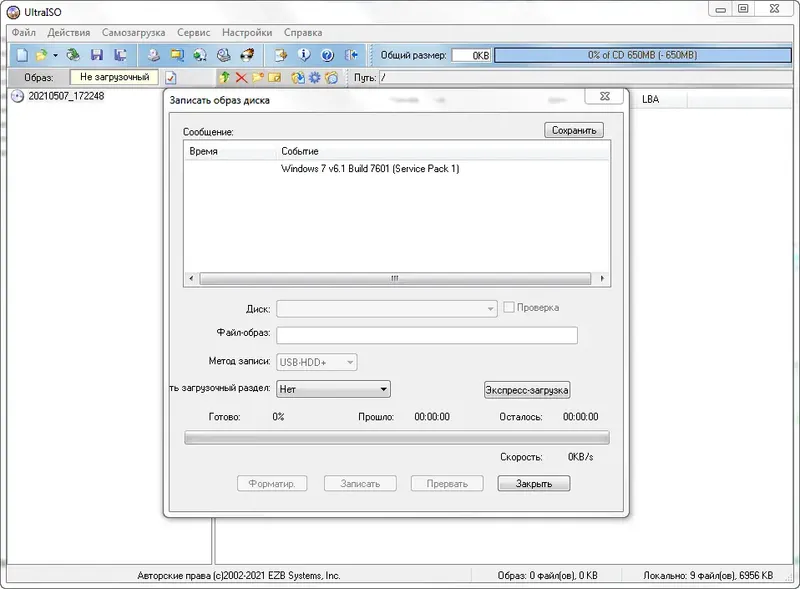The image size is (800, 589).
Task: Click the New image toolbar icon
Action: pyautogui.click(x=22, y=55)
